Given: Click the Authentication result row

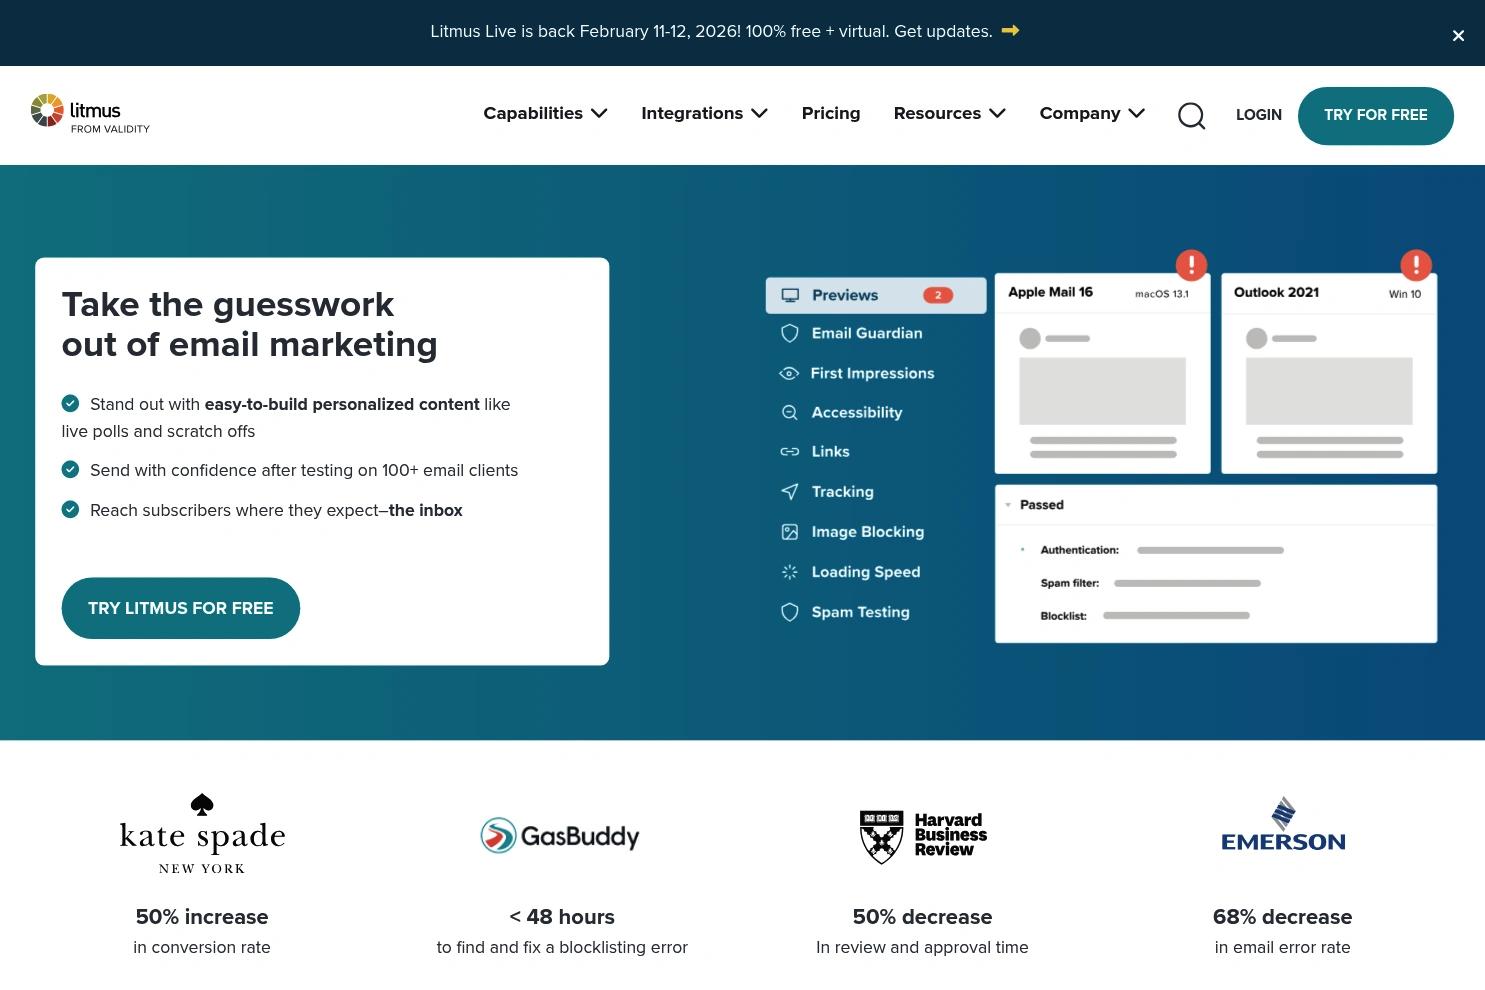Looking at the screenshot, I should [1162, 550].
